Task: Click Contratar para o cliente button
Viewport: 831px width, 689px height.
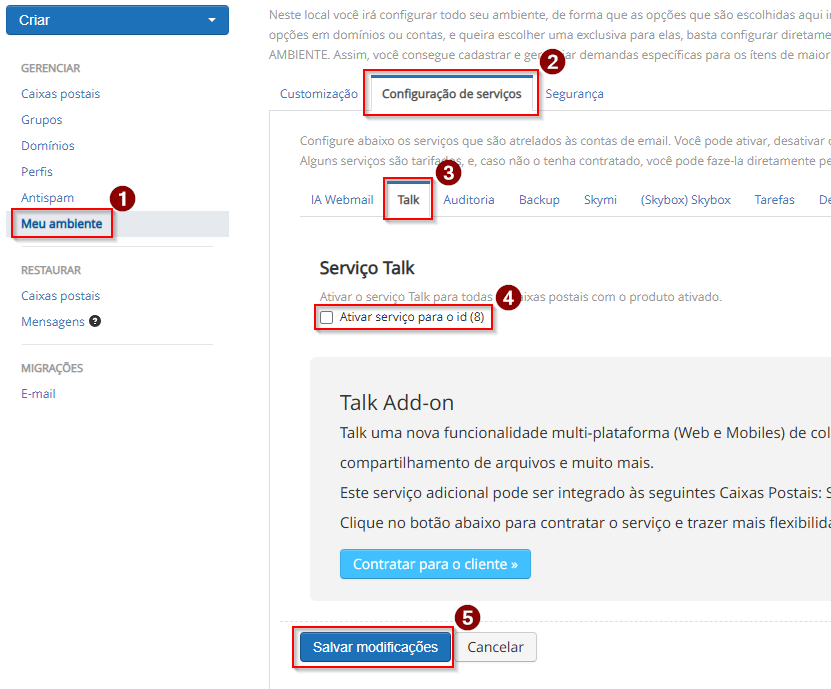Action: tap(435, 564)
